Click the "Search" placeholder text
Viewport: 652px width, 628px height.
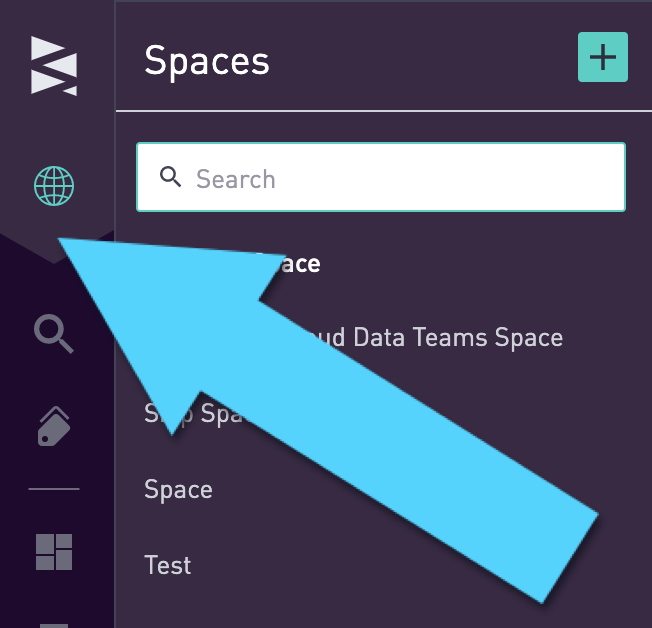[235, 179]
